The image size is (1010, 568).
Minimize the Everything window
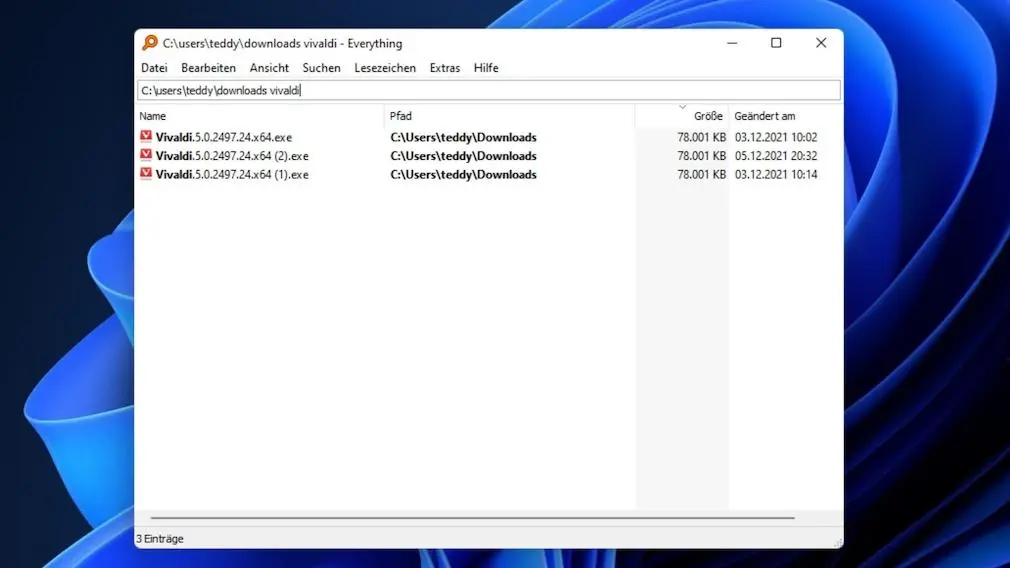coord(732,43)
